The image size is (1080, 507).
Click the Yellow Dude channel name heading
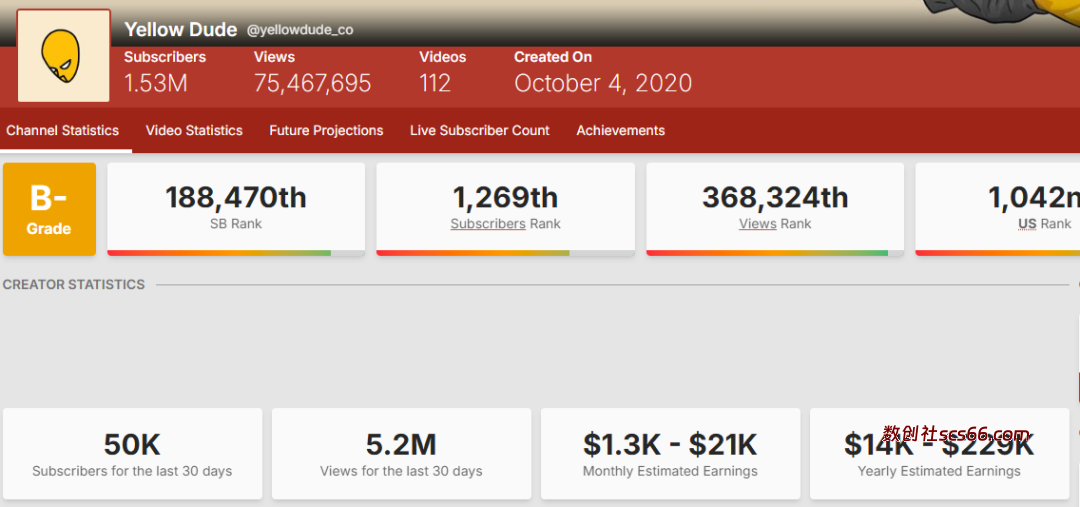[181, 29]
